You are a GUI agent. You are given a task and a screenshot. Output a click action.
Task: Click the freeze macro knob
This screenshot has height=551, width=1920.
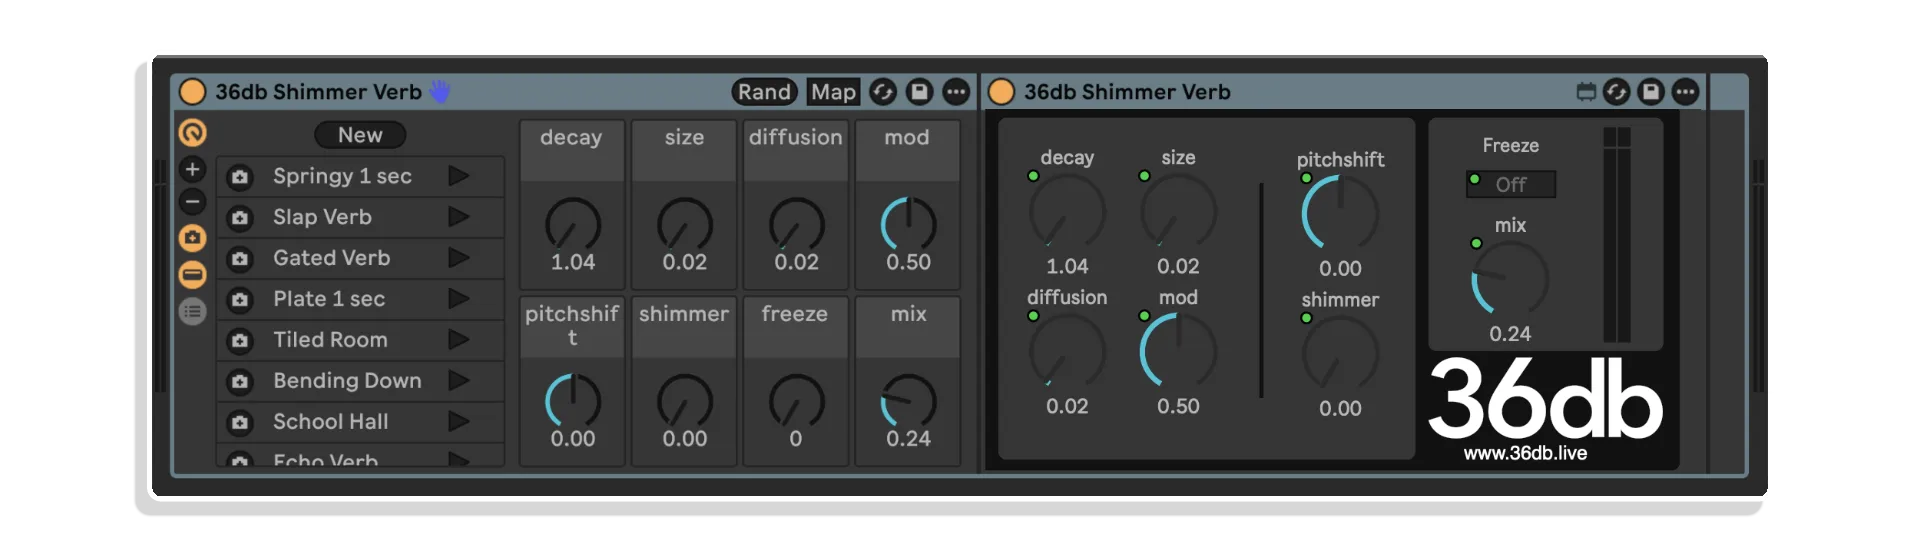click(x=797, y=401)
